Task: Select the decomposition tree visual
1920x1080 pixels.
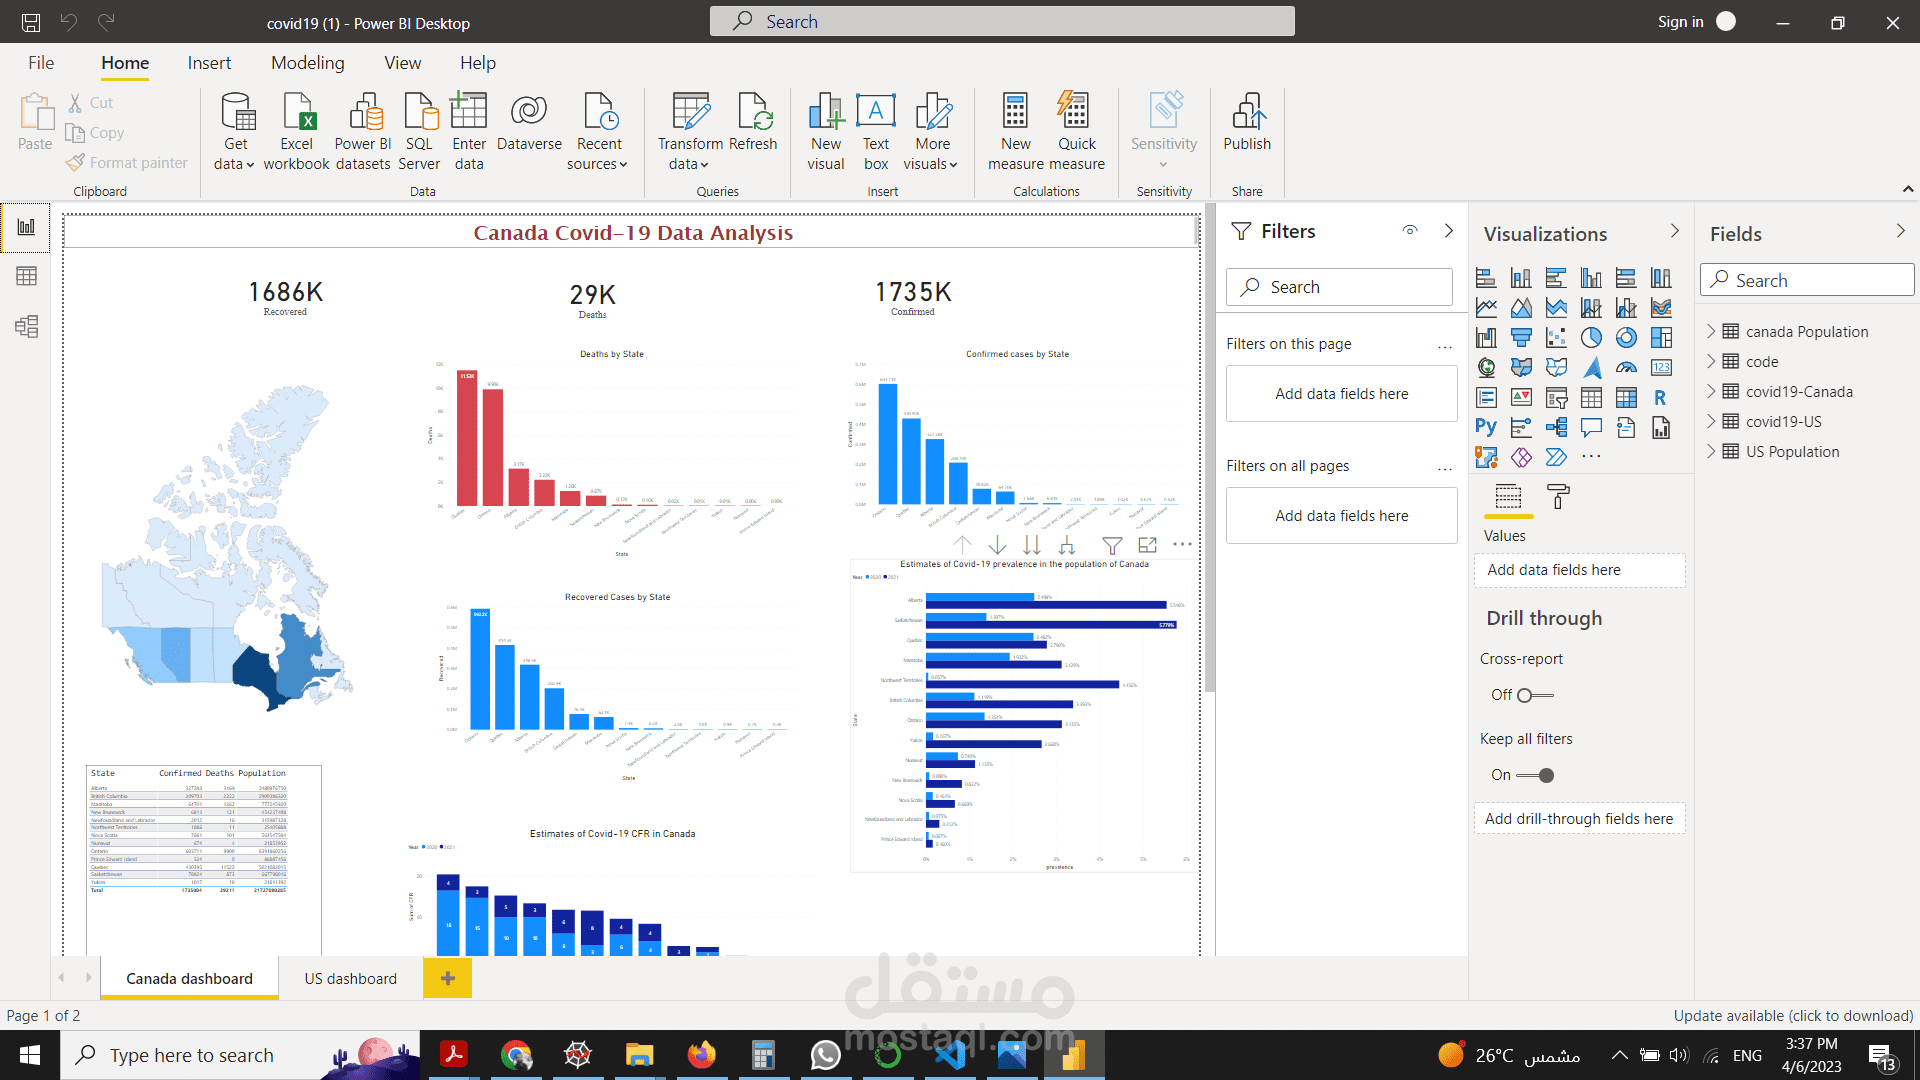Action: (1556, 428)
